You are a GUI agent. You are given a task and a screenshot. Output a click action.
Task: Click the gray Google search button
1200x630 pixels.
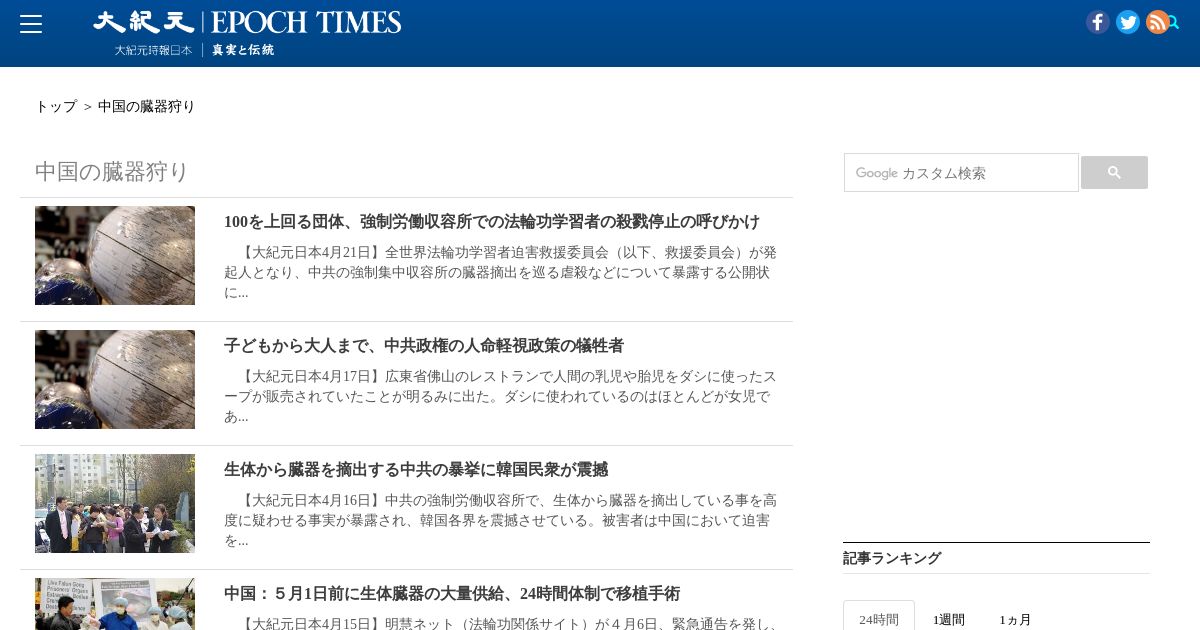[x=1114, y=172]
